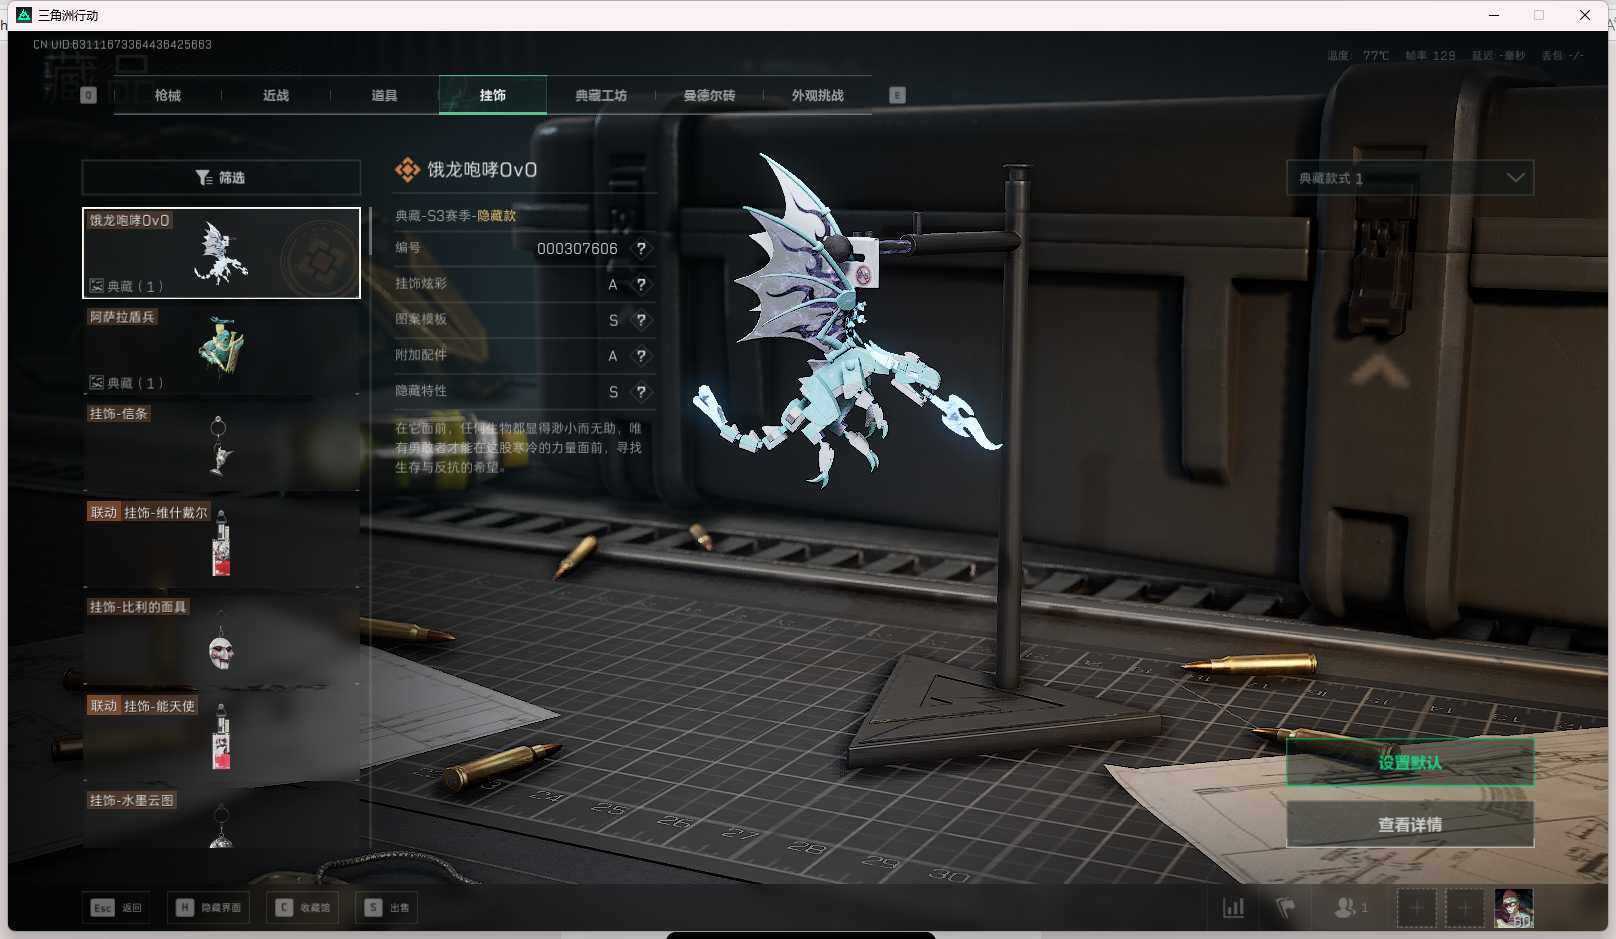Open the bar chart statistics icon
The width and height of the screenshot is (1616, 939).
click(1234, 908)
